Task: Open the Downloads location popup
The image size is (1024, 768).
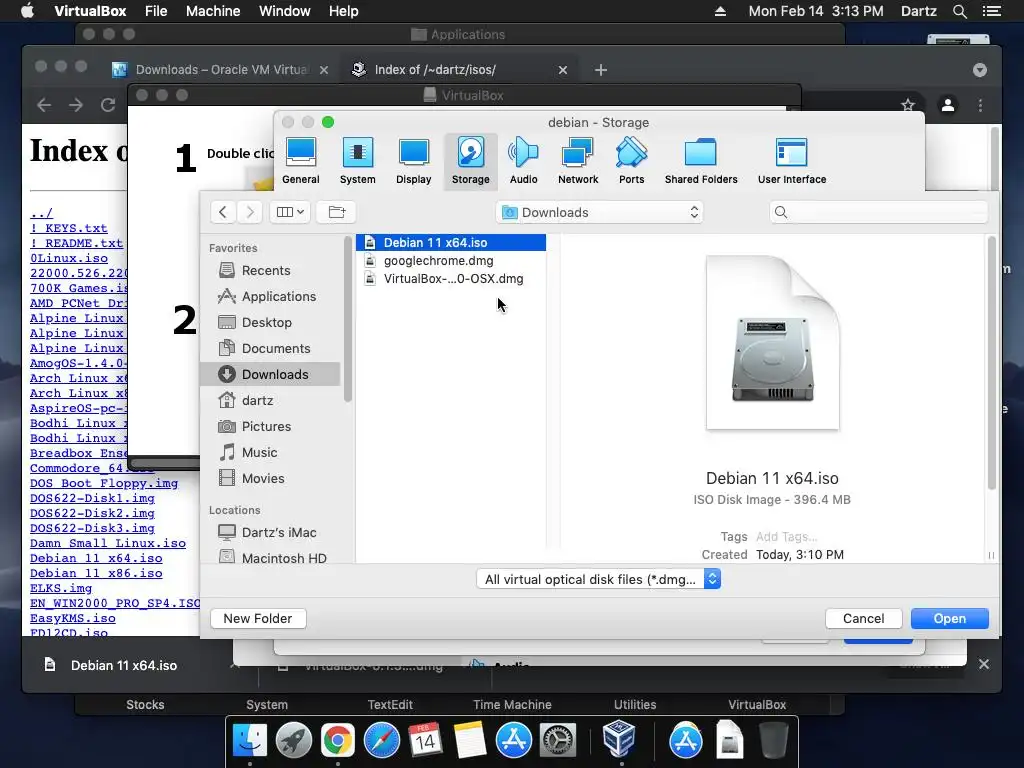Action: click(600, 212)
